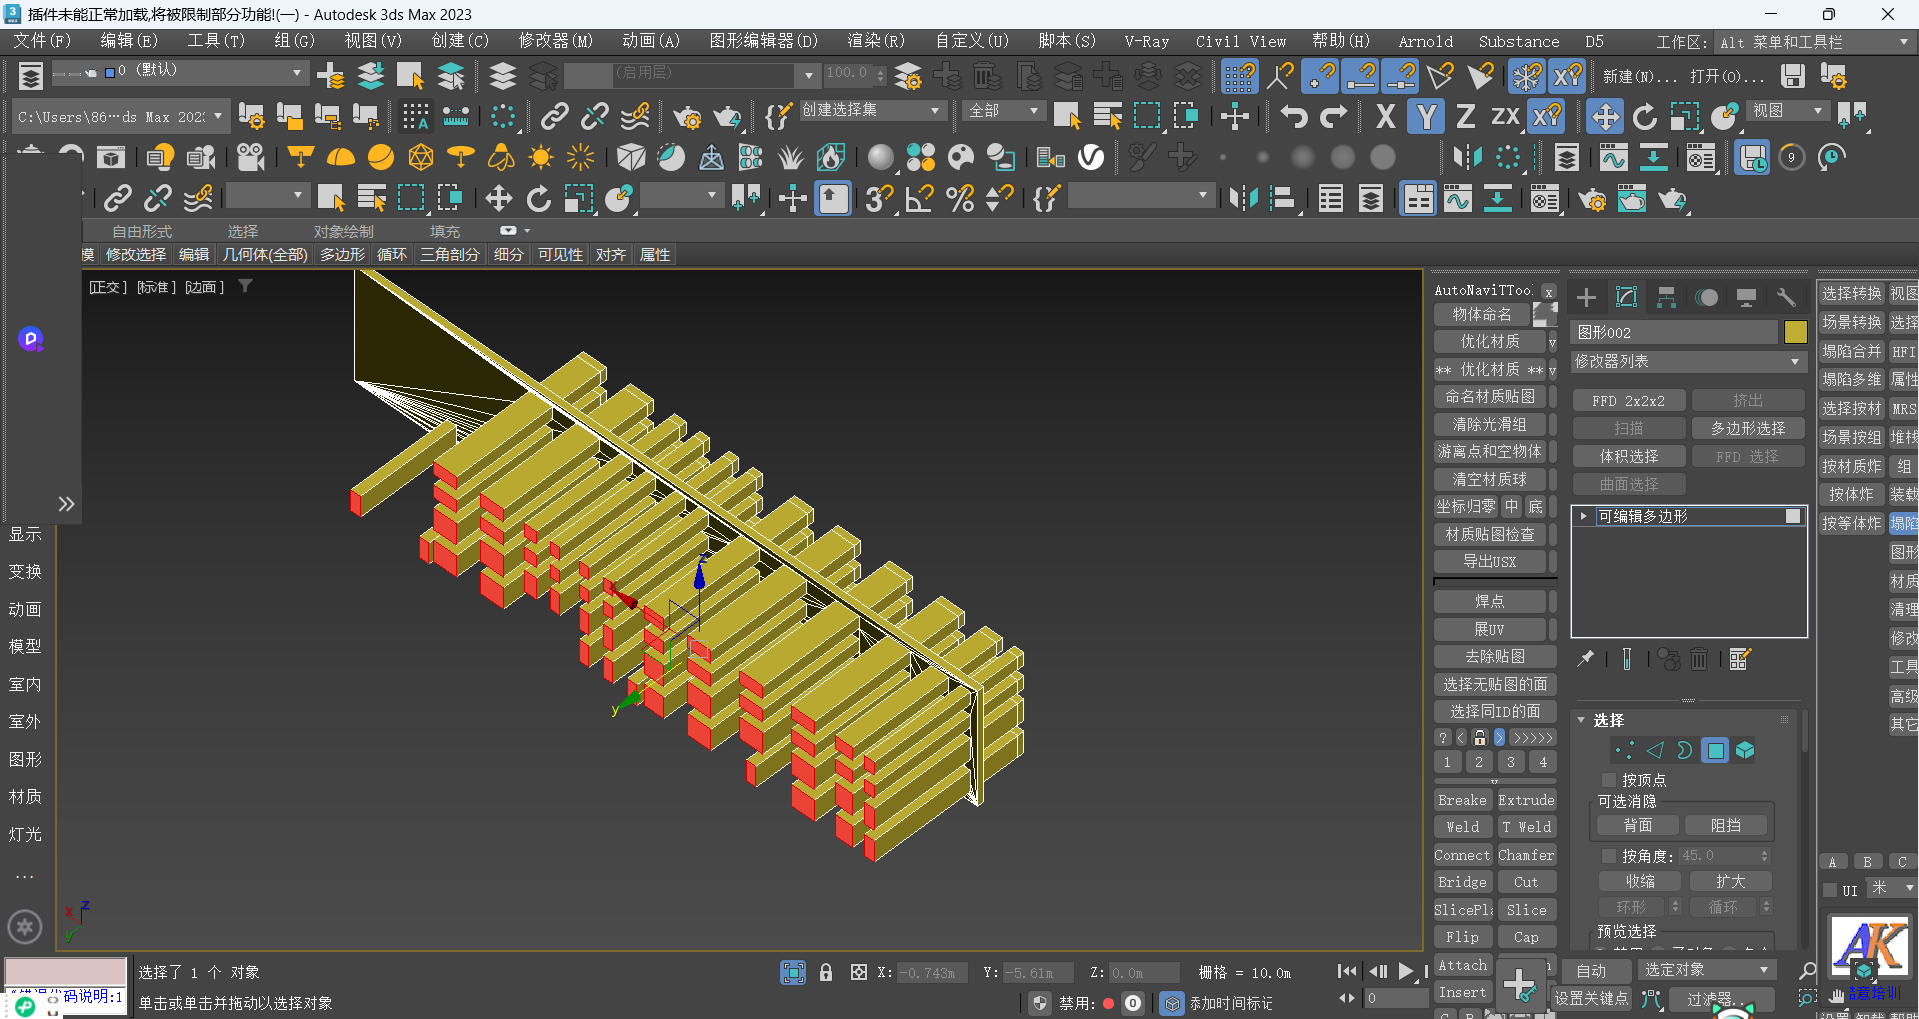
Task: Click the Bridge button
Action: click(x=1462, y=882)
